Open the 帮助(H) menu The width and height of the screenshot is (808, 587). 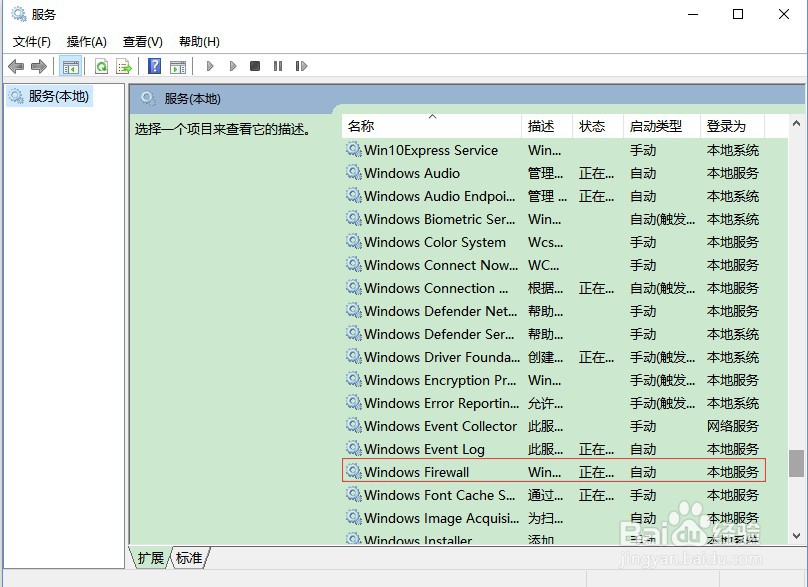199,42
